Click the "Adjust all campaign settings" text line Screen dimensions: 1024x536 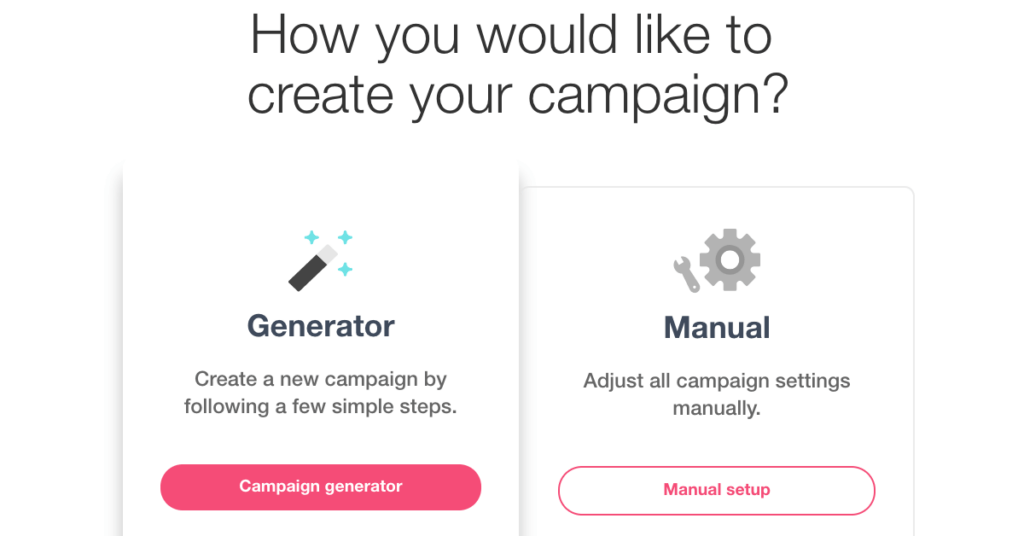point(717,382)
